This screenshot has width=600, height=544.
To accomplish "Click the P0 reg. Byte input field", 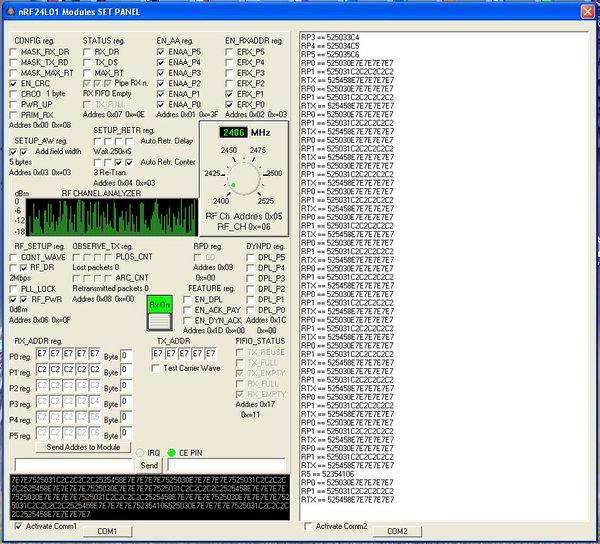I will tap(126, 356).
